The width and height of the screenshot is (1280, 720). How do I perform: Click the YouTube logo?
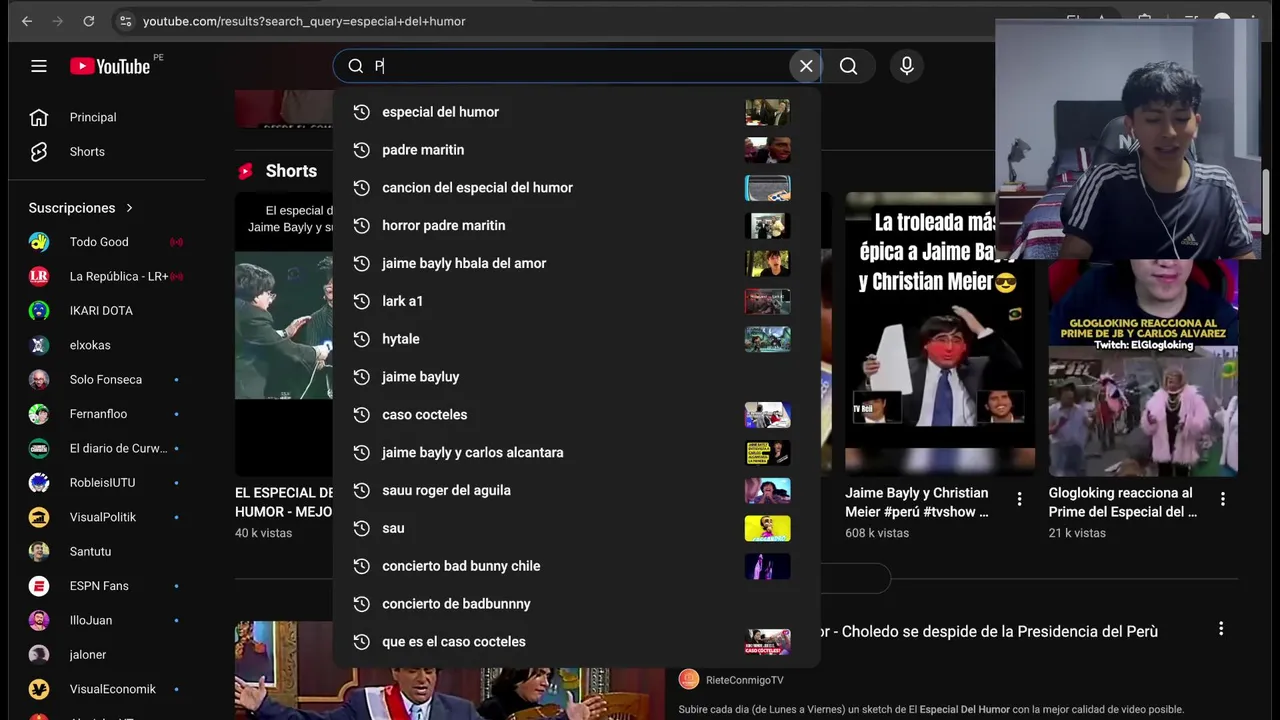[x=110, y=66]
